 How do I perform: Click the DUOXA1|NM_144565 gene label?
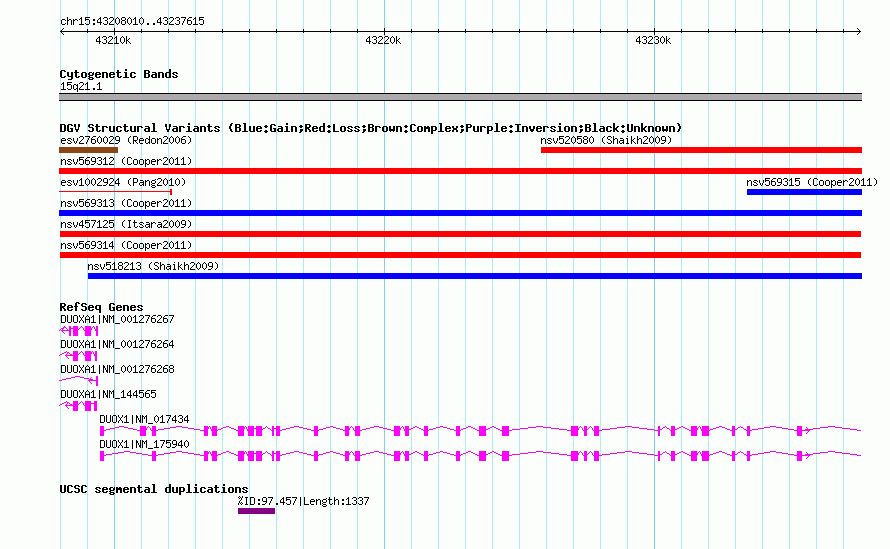pyautogui.click(x=108, y=394)
